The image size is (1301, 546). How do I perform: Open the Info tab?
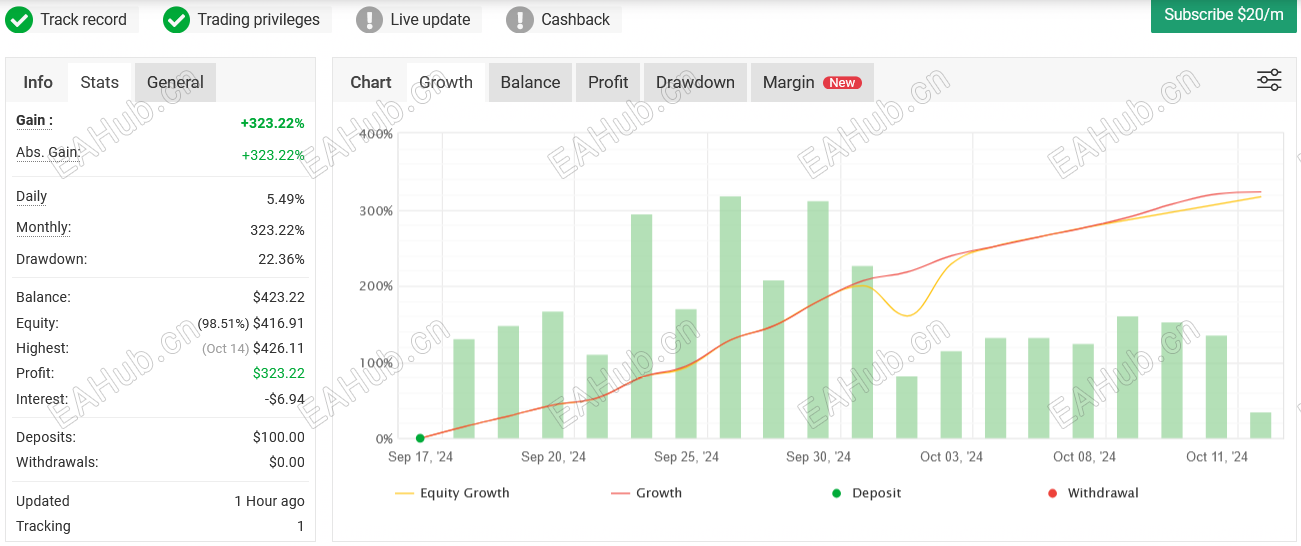38,82
